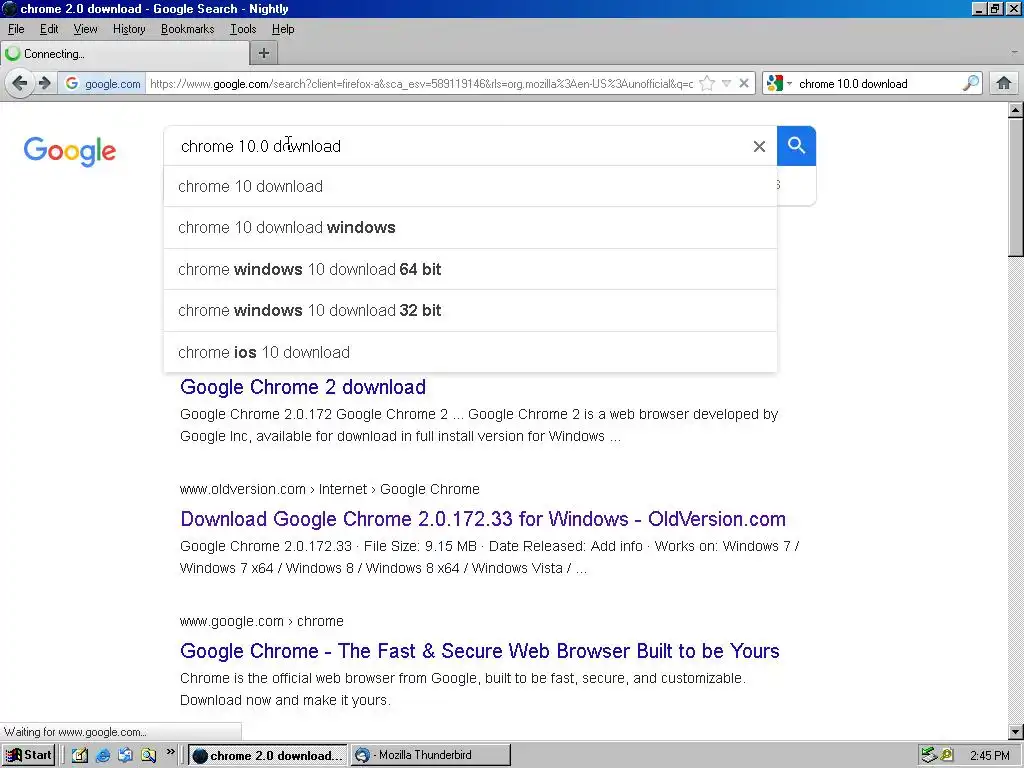The height and width of the screenshot is (768, 1024).
Task: Go forward with the forward arrow
Action: [x=44, y=84]
